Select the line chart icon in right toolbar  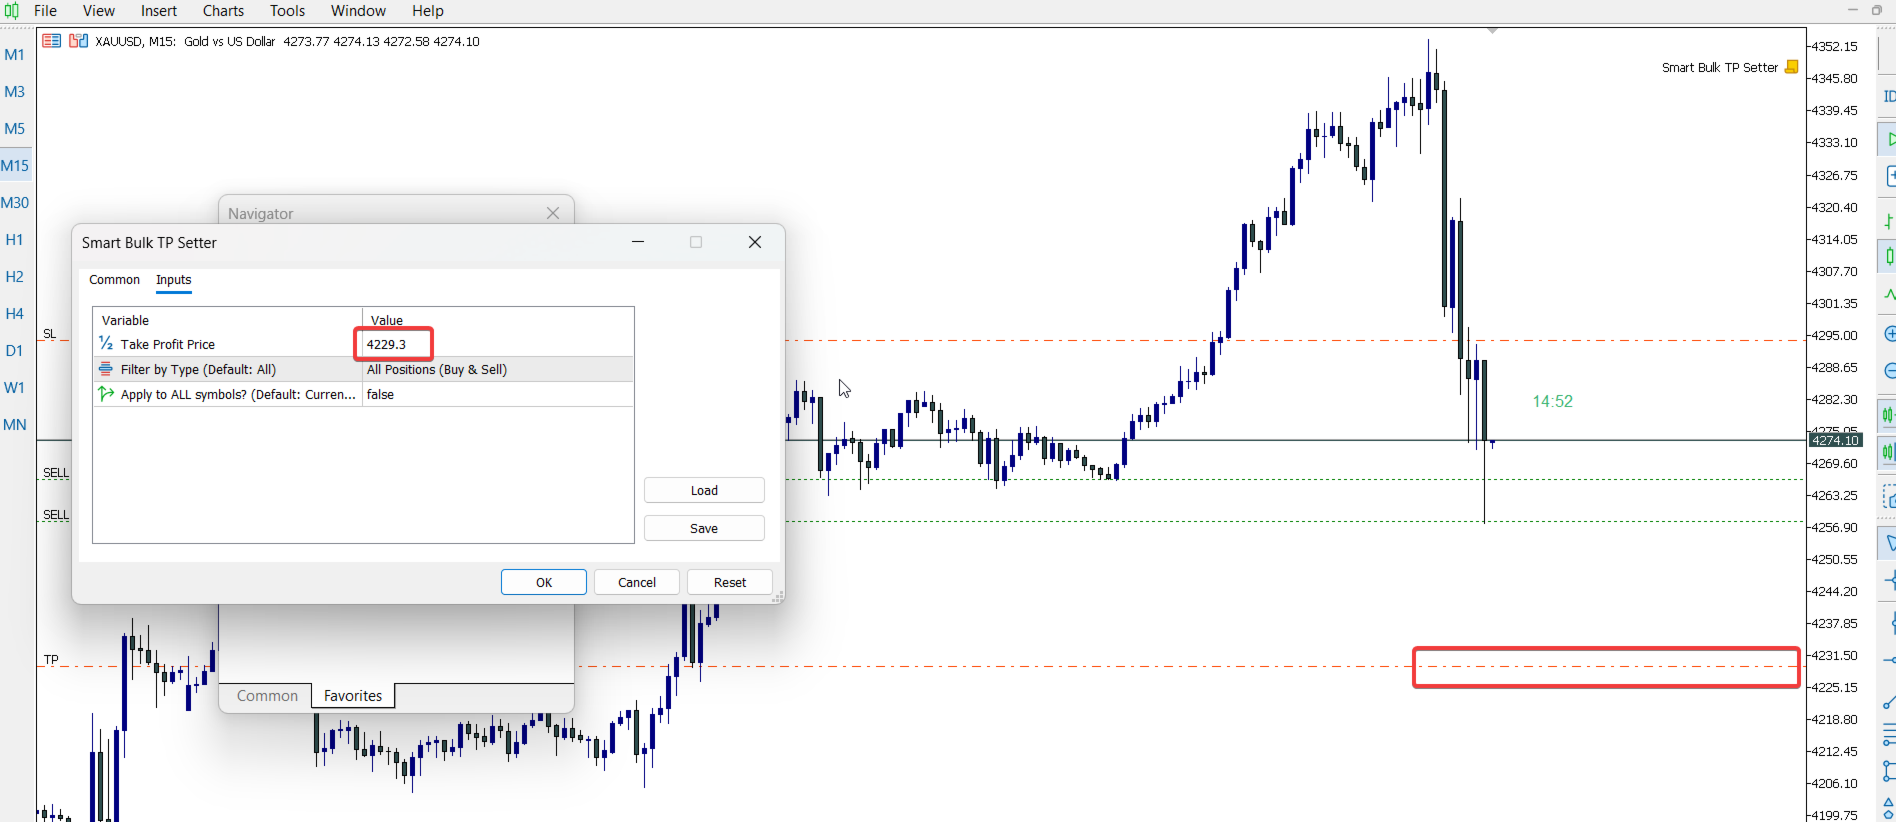(x=1889, y=295)
